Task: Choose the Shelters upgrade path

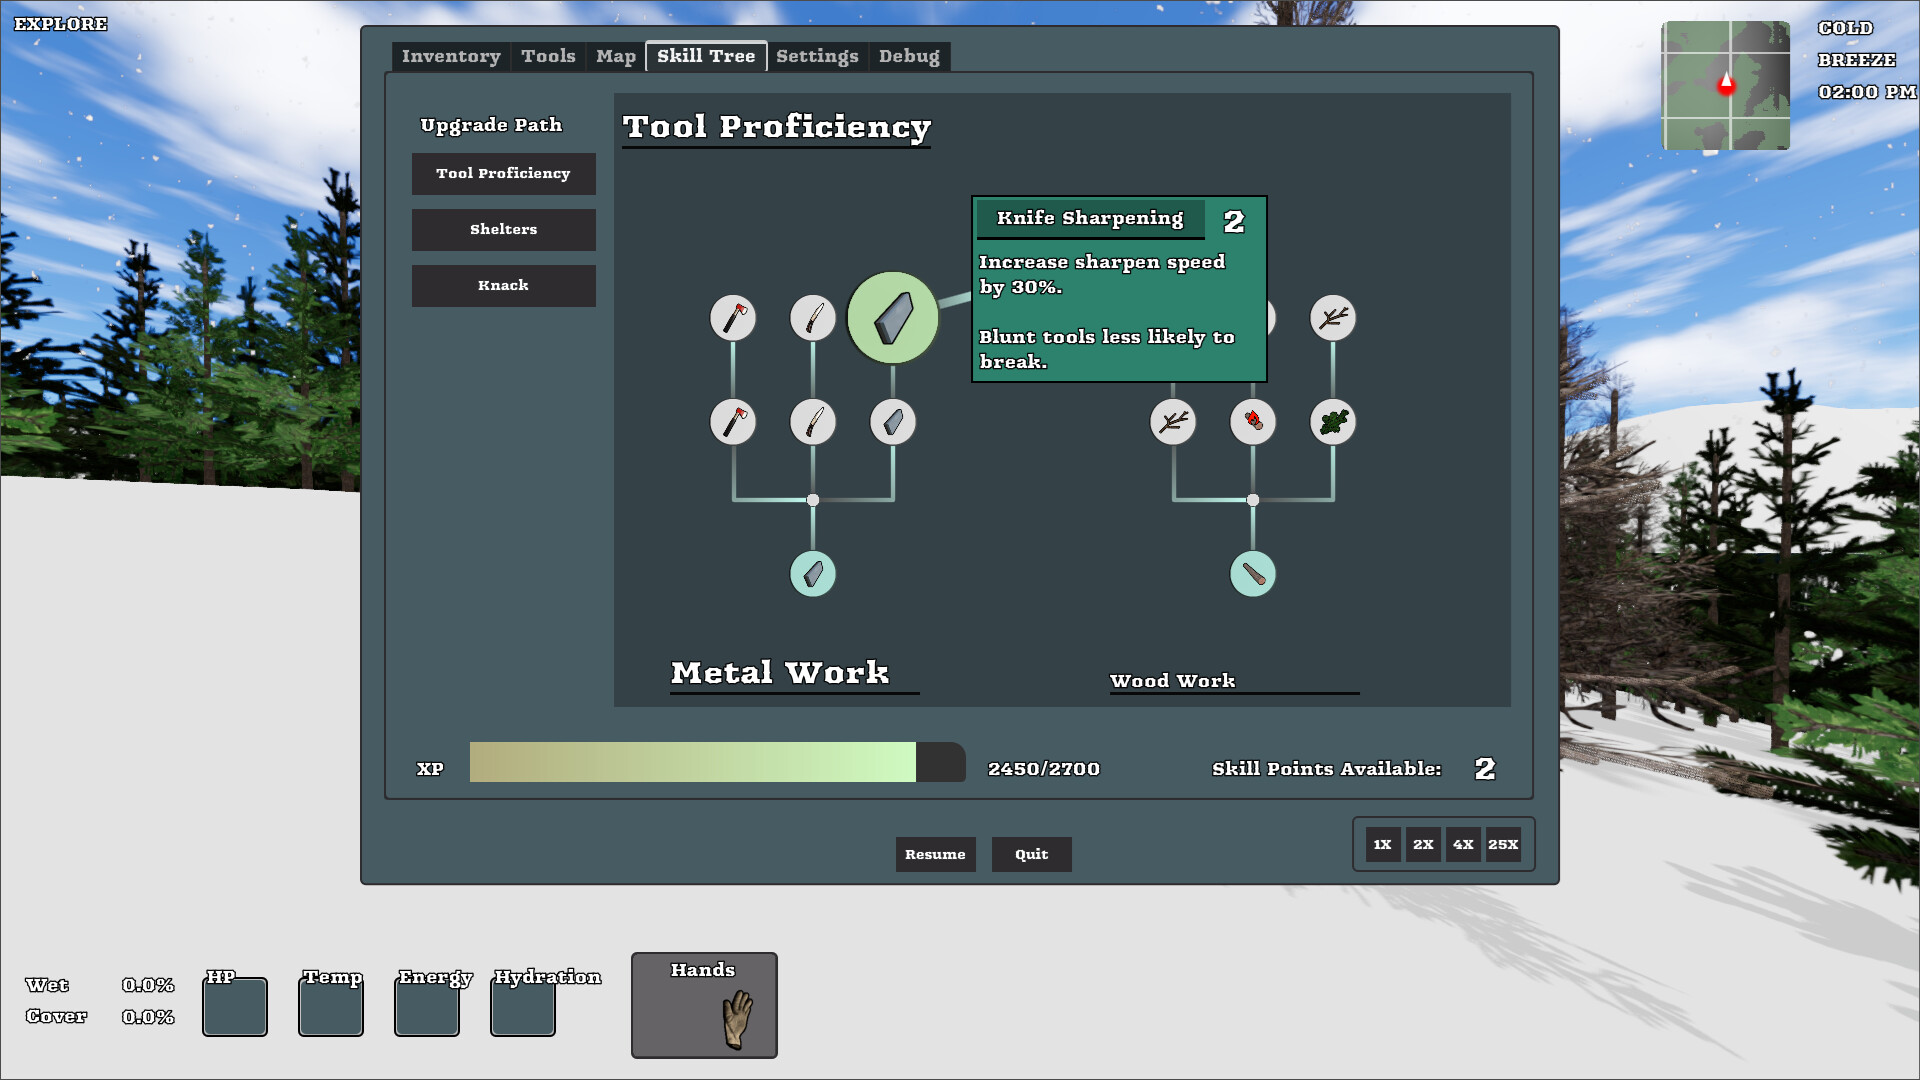Action: 503,230
